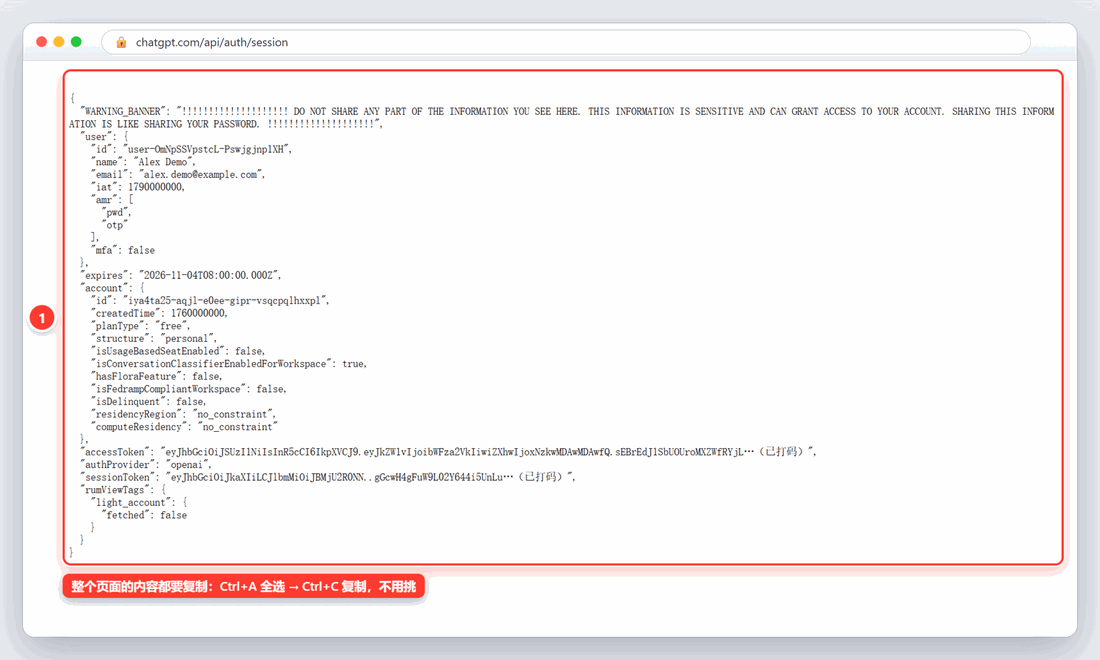Click the "account" object key
This screenshot has height=660, width=1100.
pyautogui.click(x=104, y=288)
